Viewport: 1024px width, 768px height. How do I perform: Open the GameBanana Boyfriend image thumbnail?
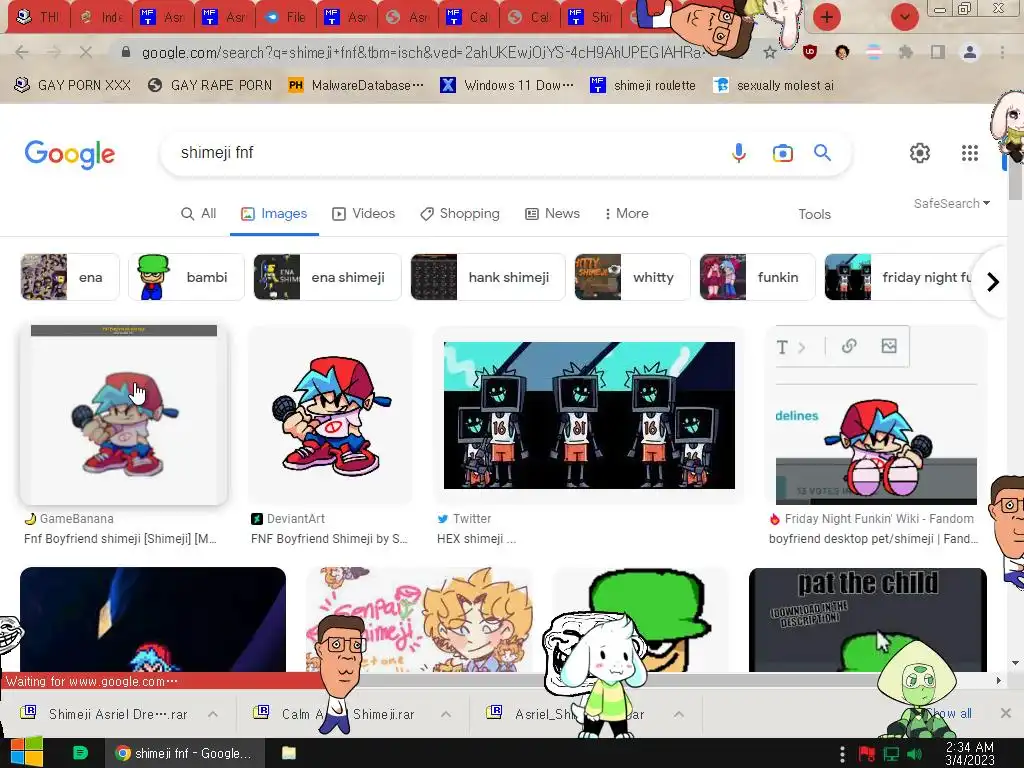tap(123, 414)
